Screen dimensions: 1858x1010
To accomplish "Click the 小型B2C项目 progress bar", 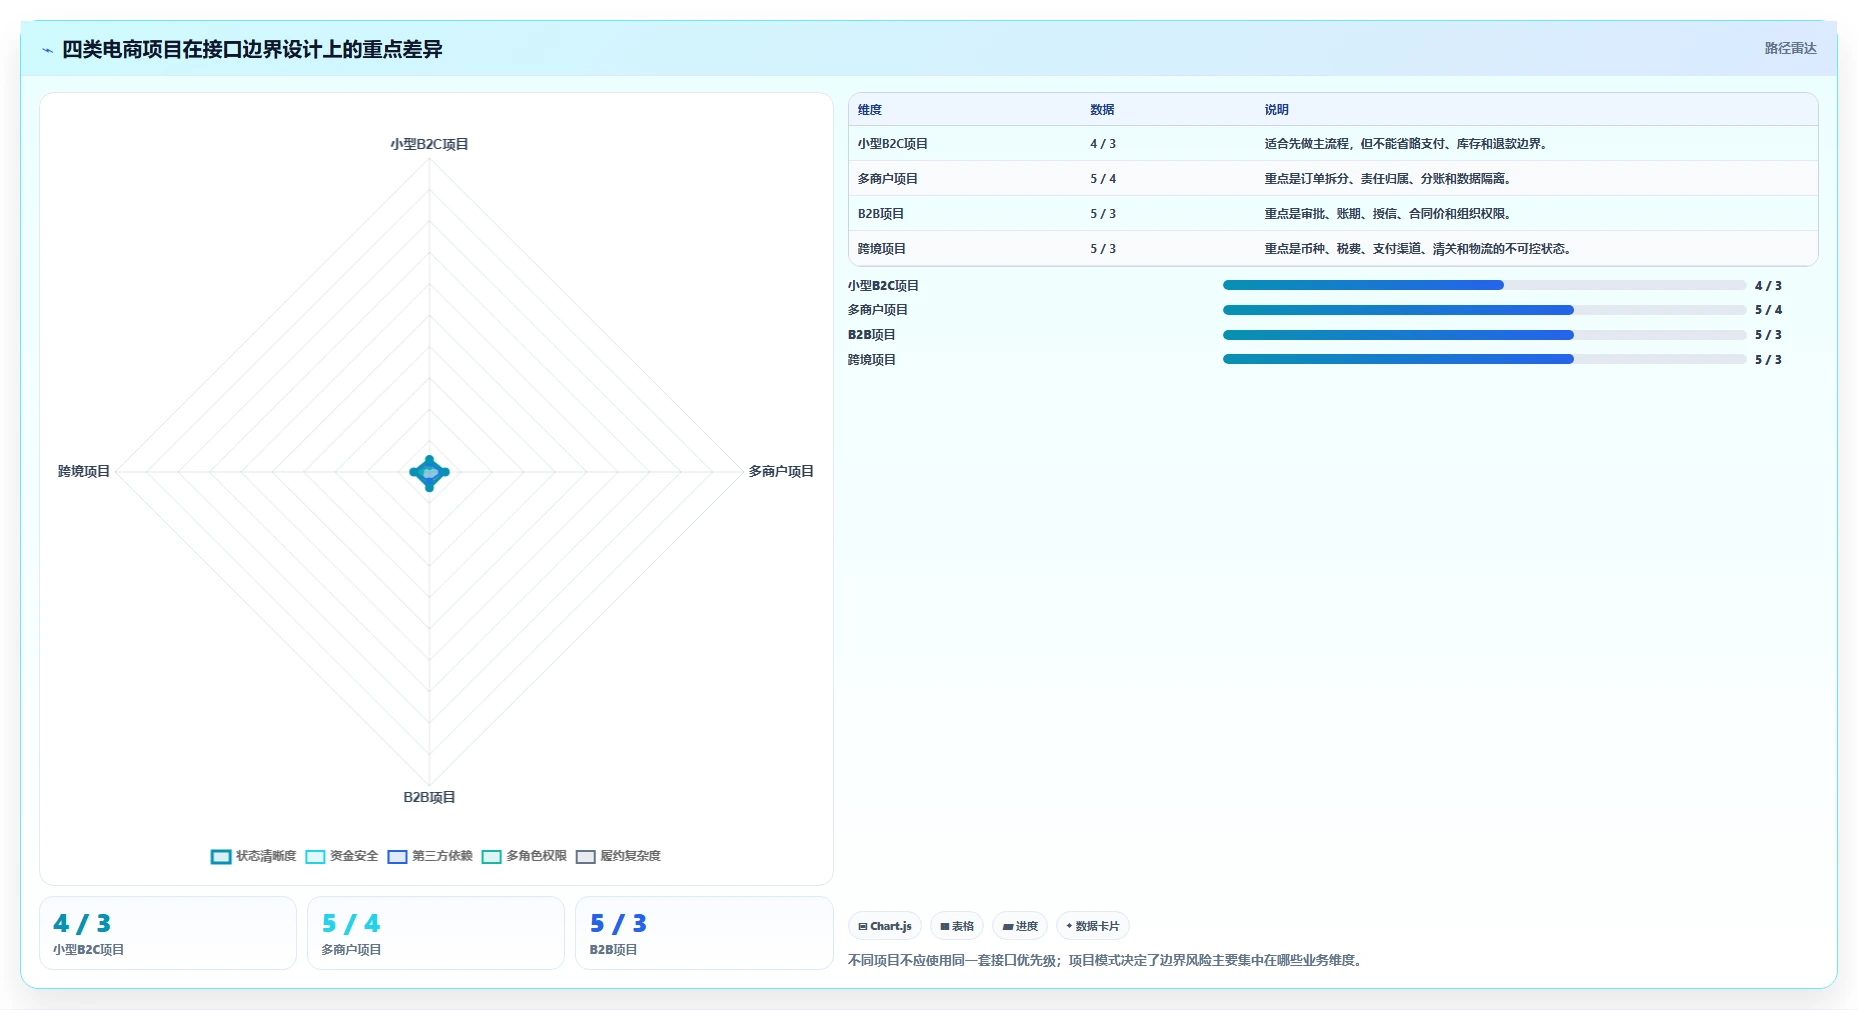I will [x=1484, y=285].
